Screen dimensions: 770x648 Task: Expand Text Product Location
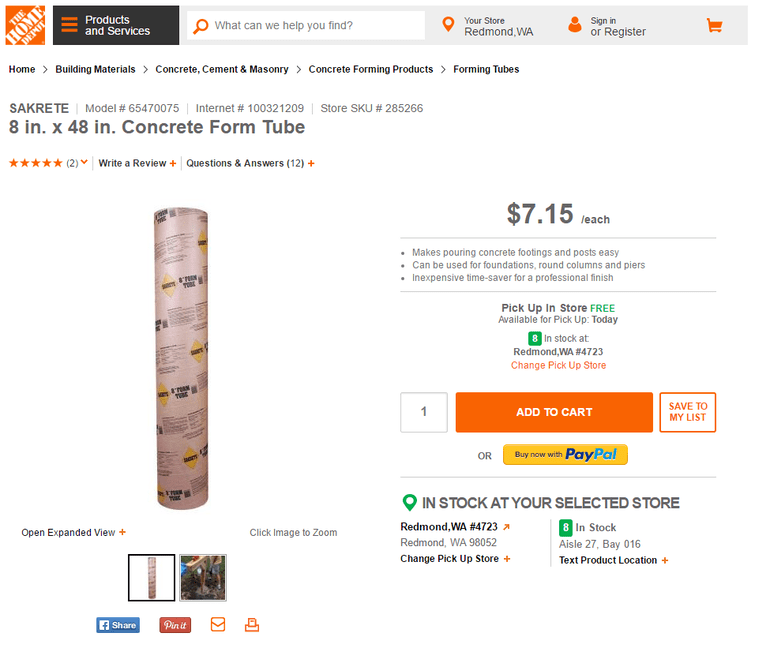pos(613,561)
